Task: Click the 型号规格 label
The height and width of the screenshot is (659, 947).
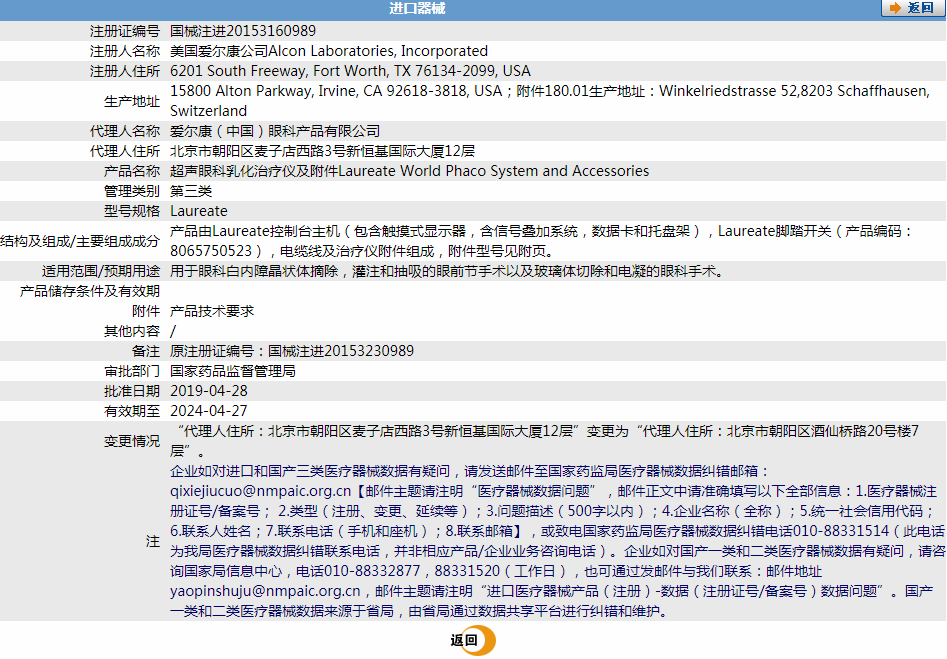Action: (x=132, y=210)
